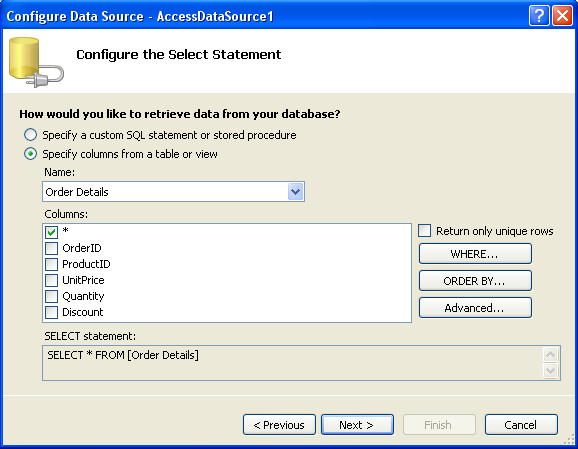Click the help question mark icon
This screenshot has width=578, height=449.
539,16
